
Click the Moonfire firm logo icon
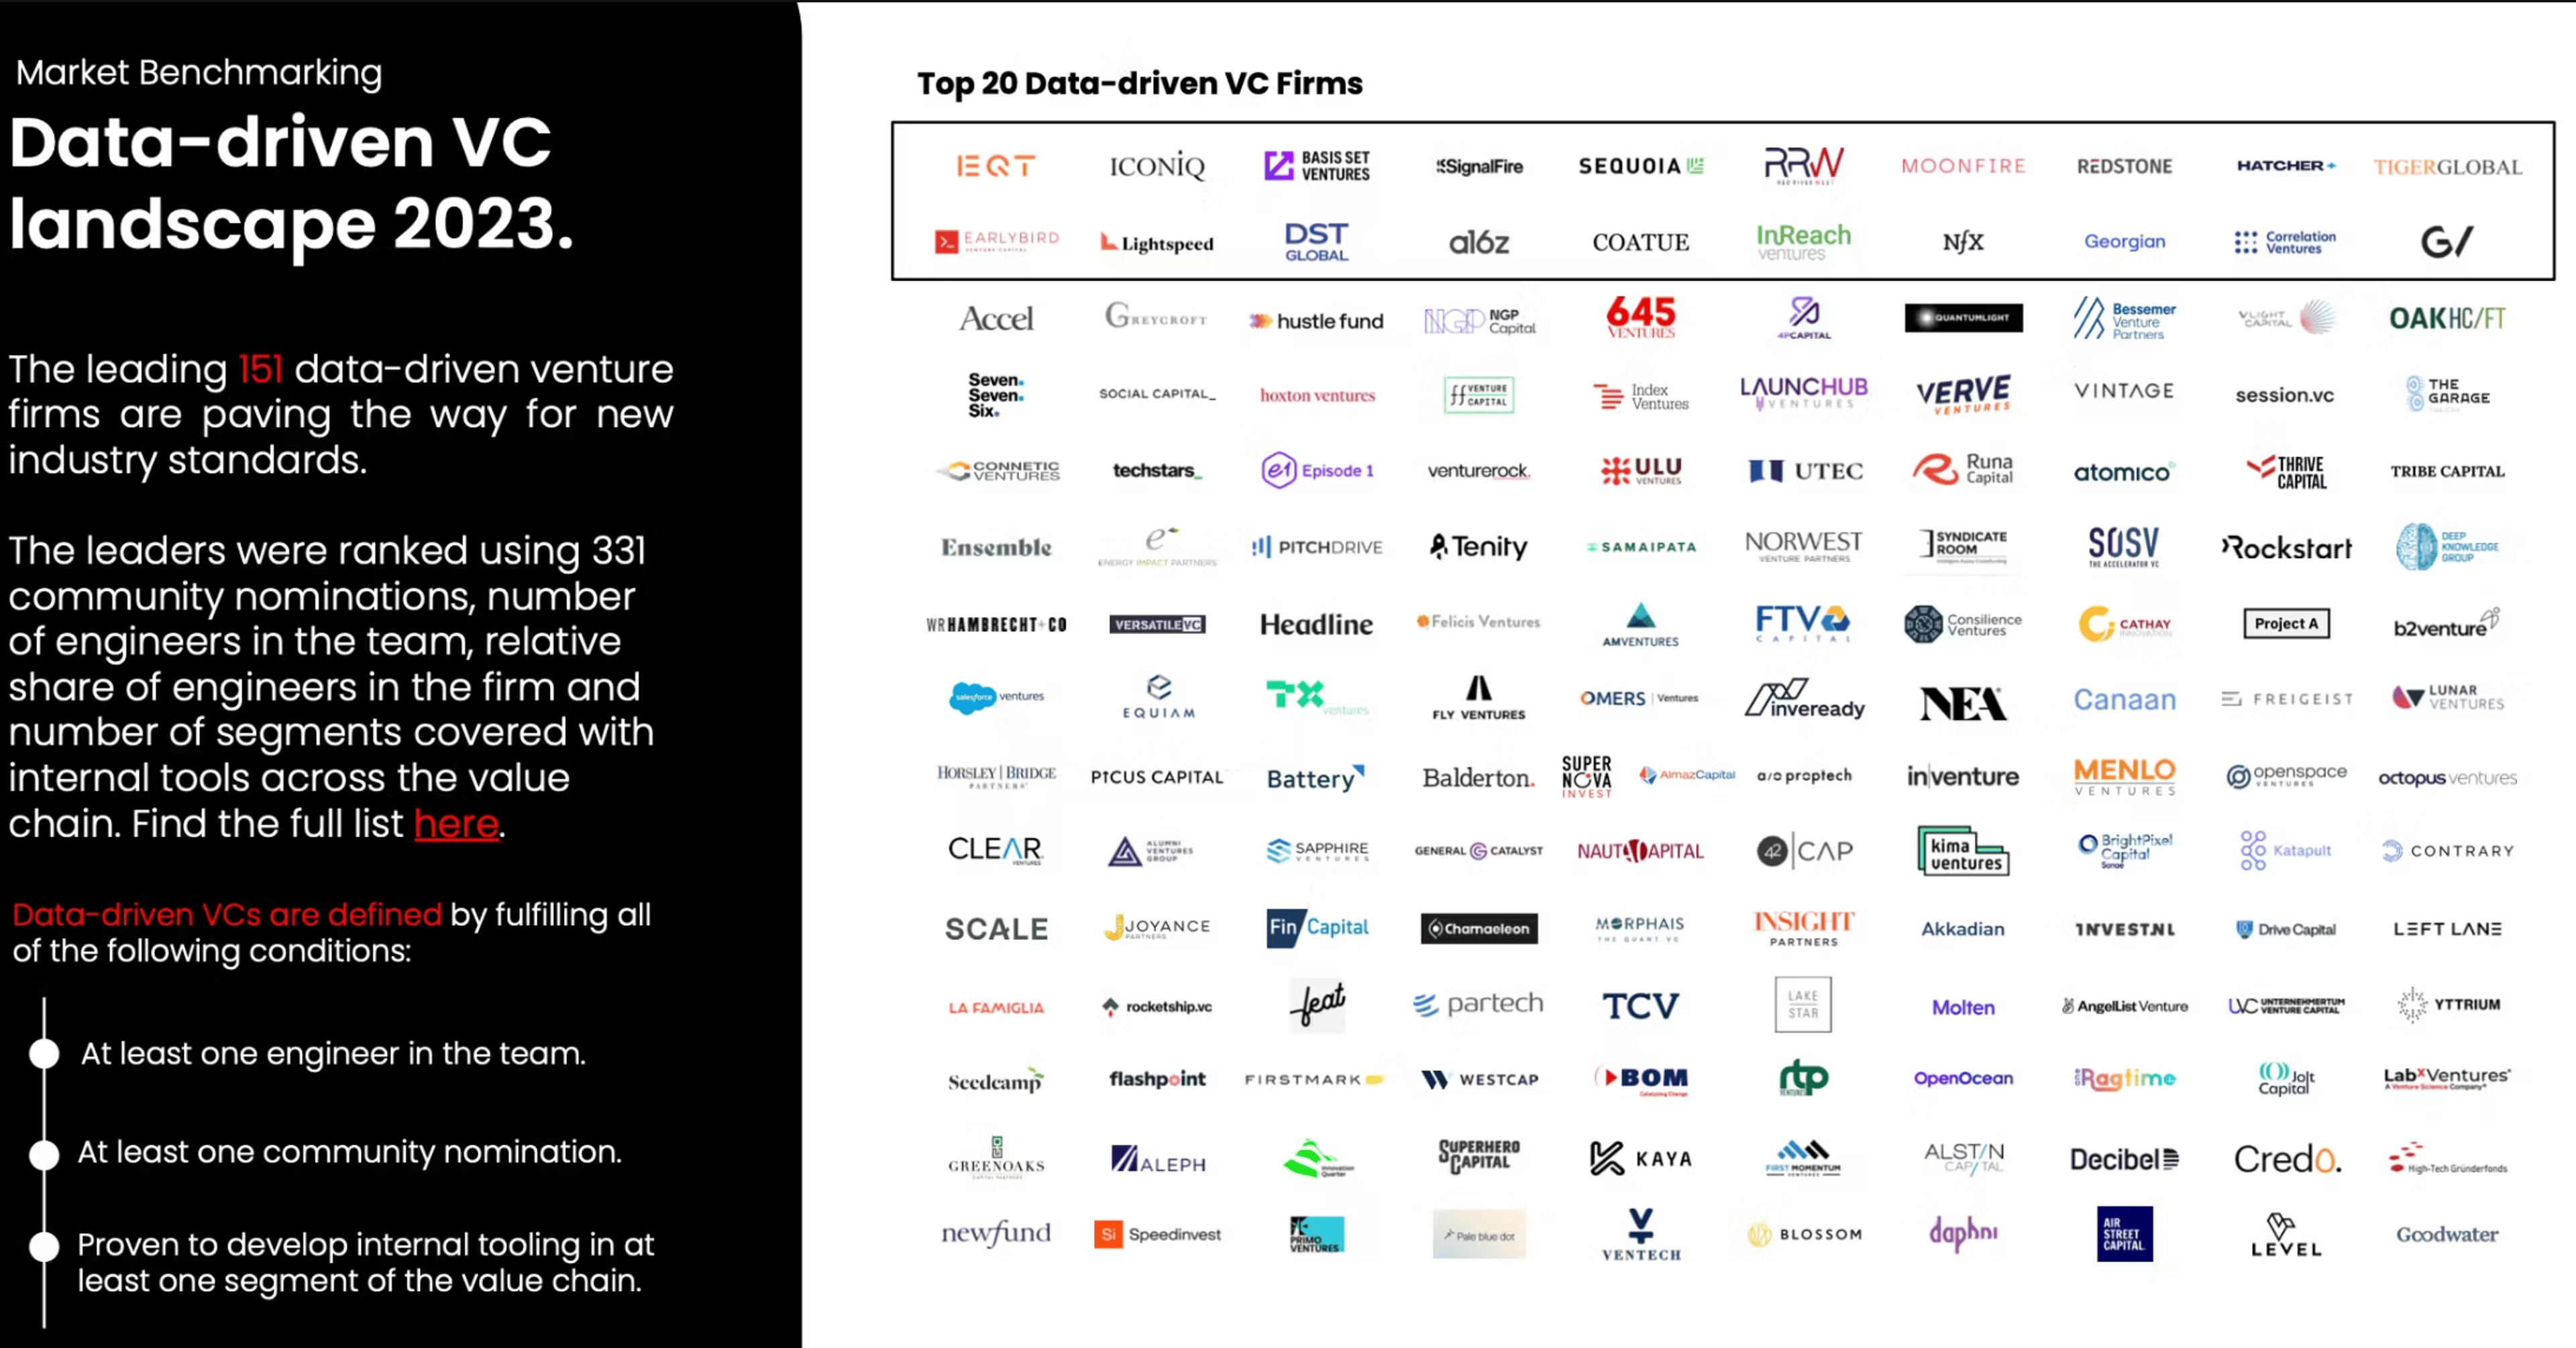pyautogui.click(x=1963, y=165)
